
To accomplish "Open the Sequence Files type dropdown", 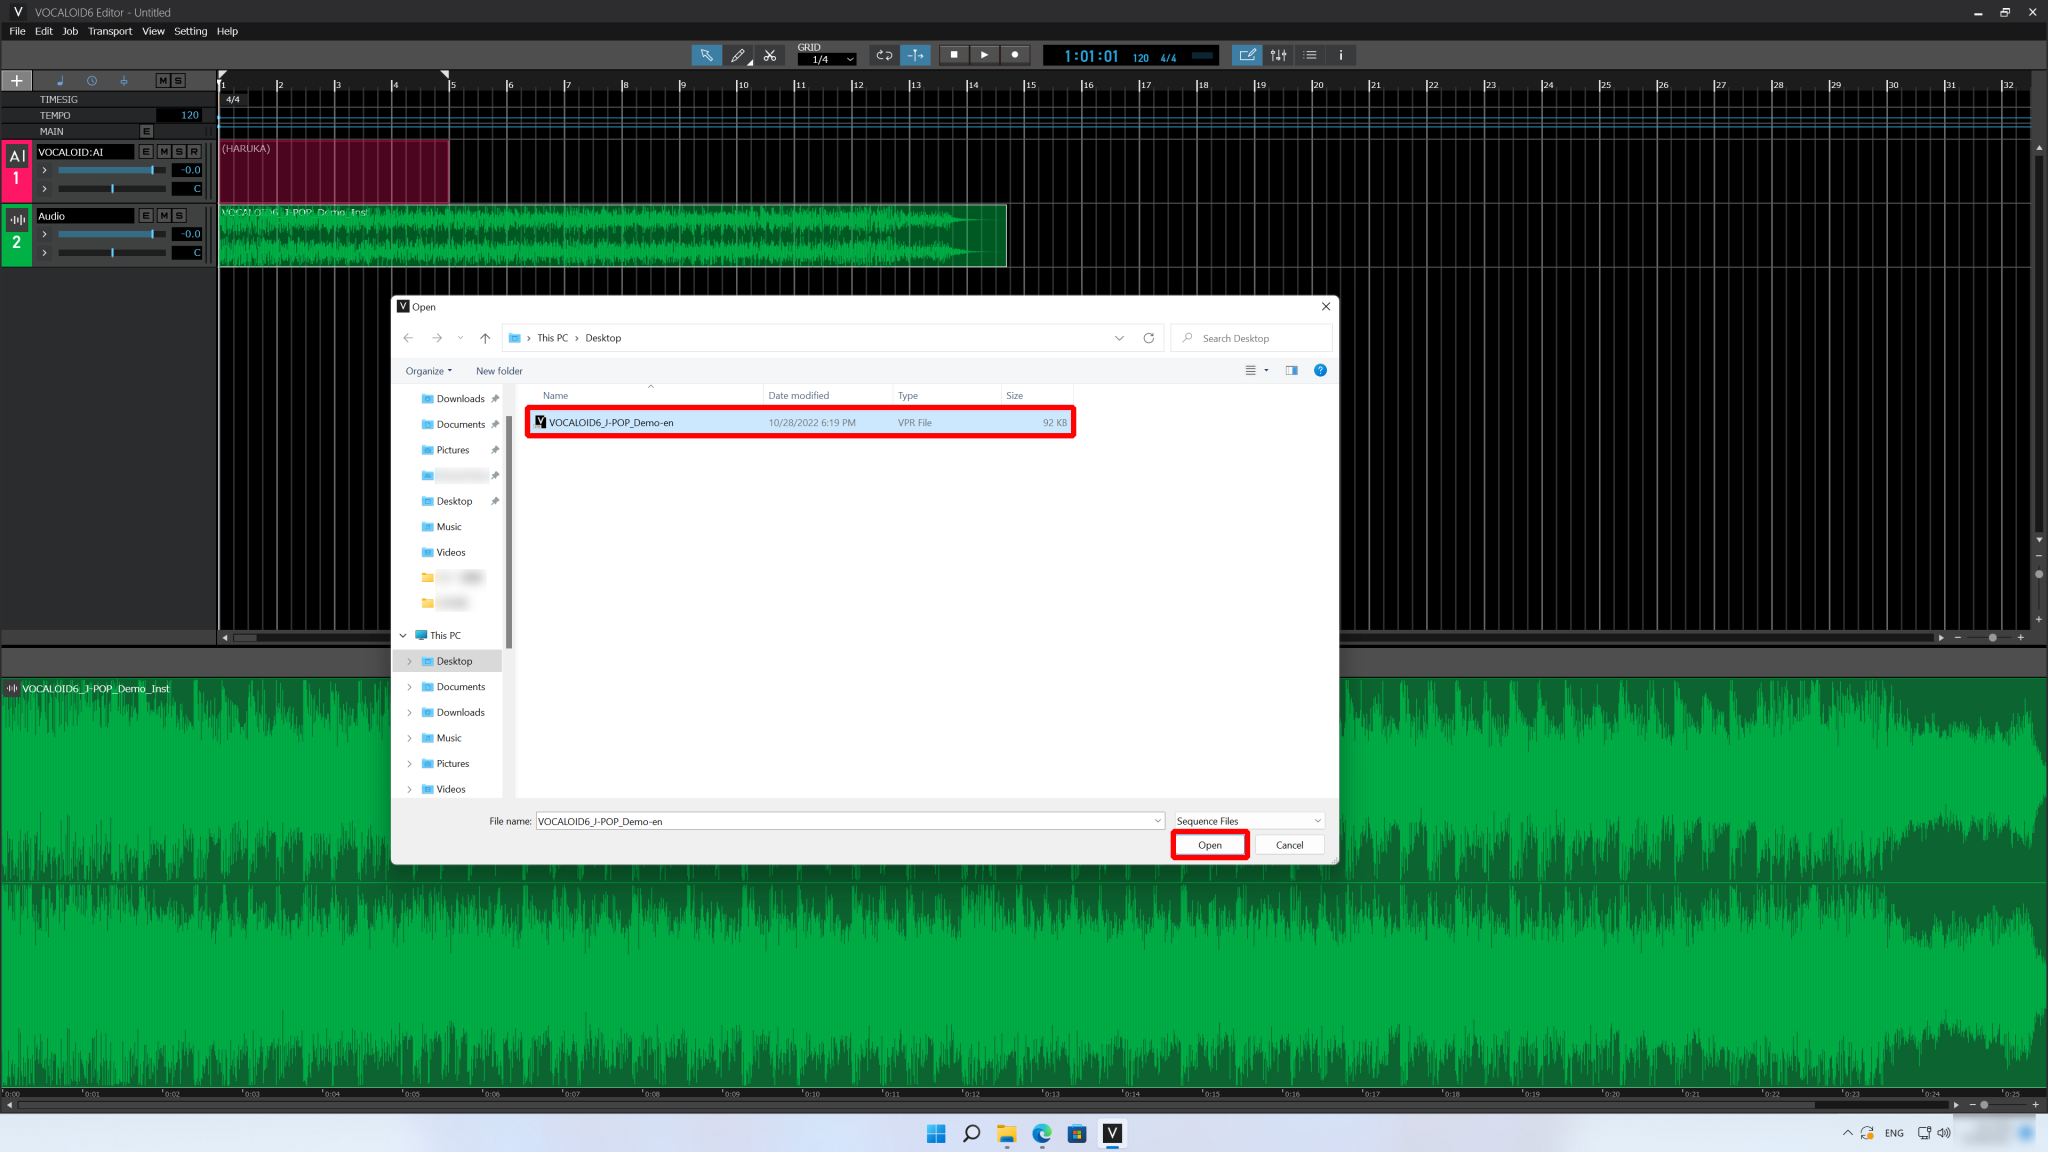I will 1247,820.
